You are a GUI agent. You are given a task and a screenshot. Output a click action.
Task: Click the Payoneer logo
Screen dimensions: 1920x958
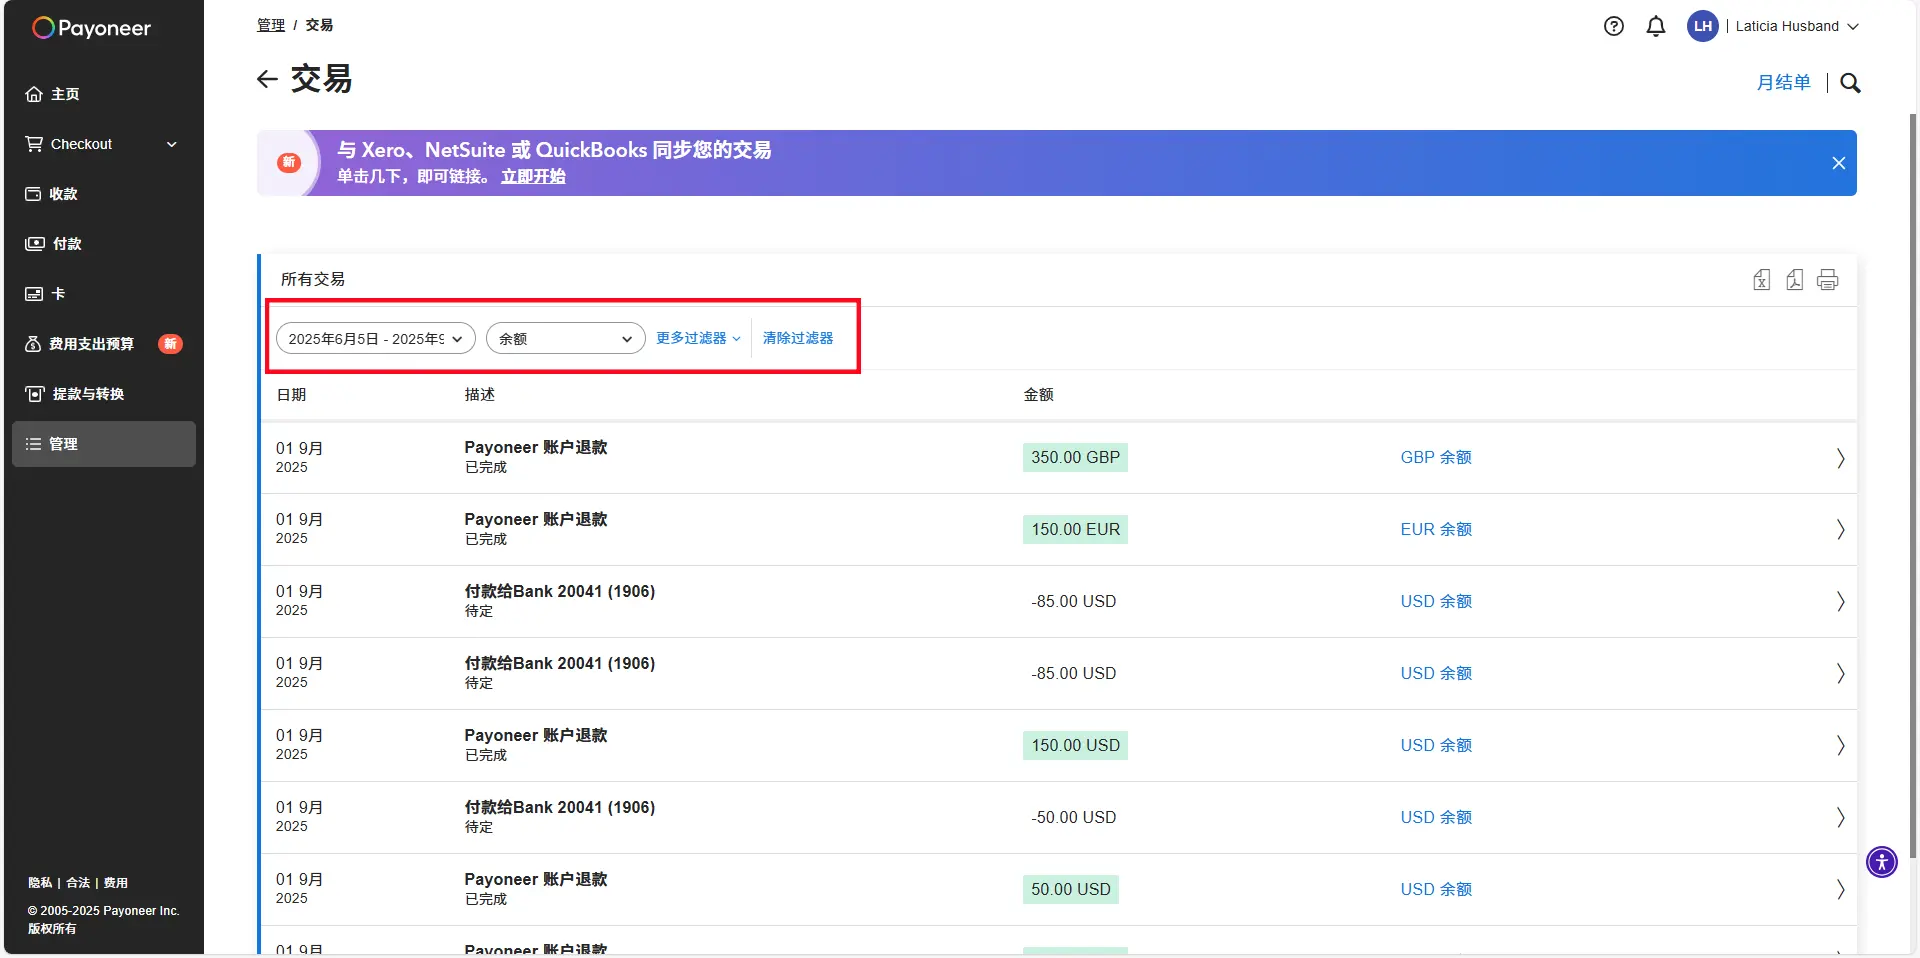tap(91, 28)
